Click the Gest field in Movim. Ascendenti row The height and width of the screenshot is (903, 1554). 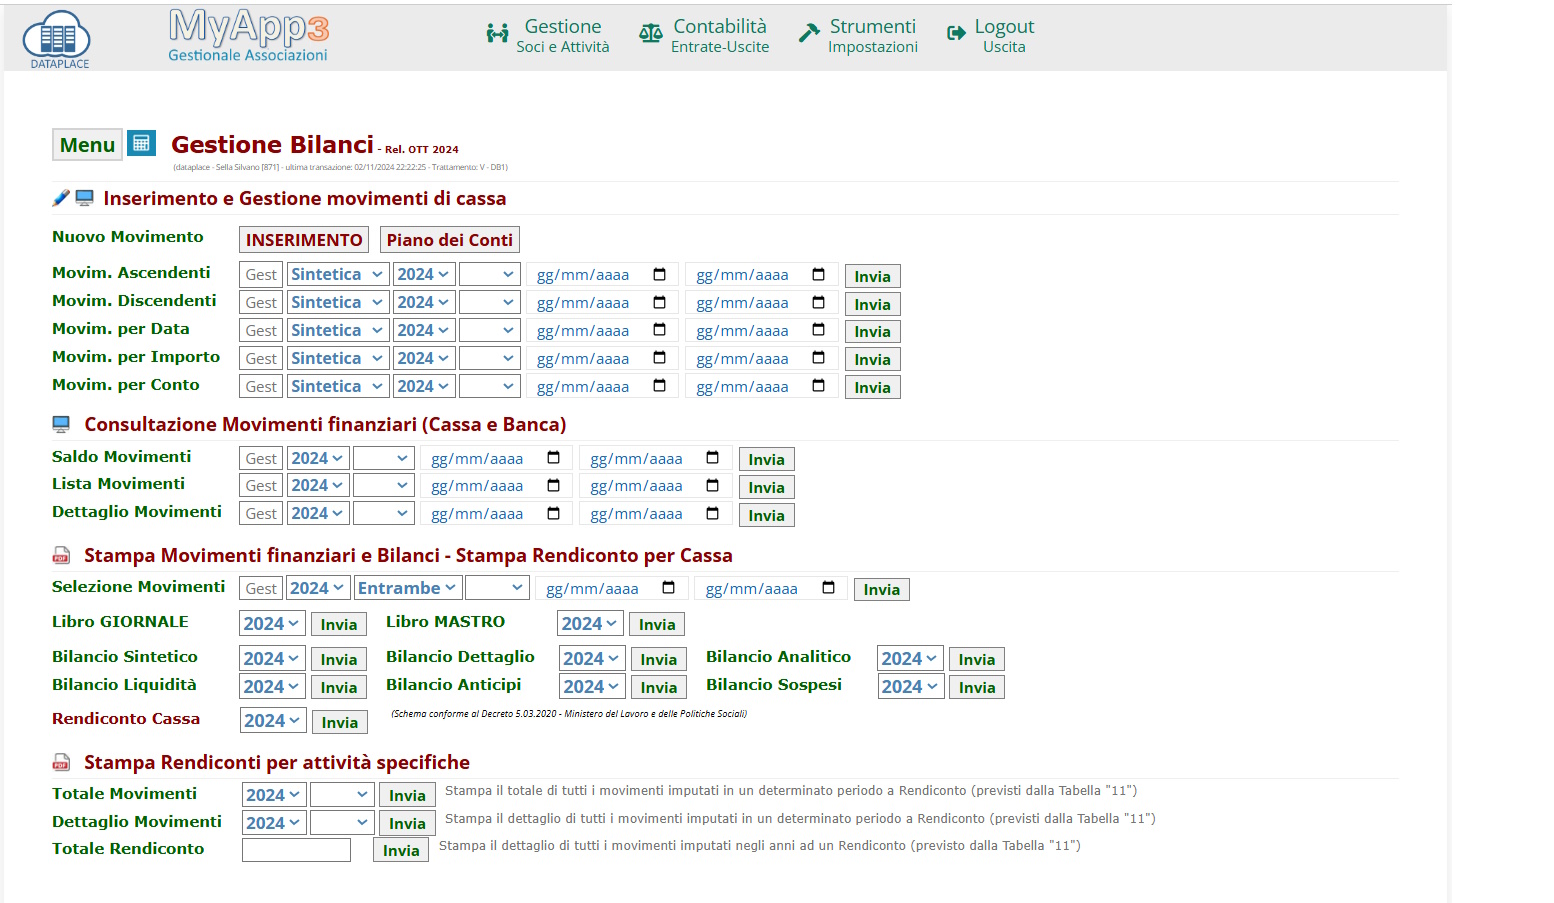(x=261, y=274)
